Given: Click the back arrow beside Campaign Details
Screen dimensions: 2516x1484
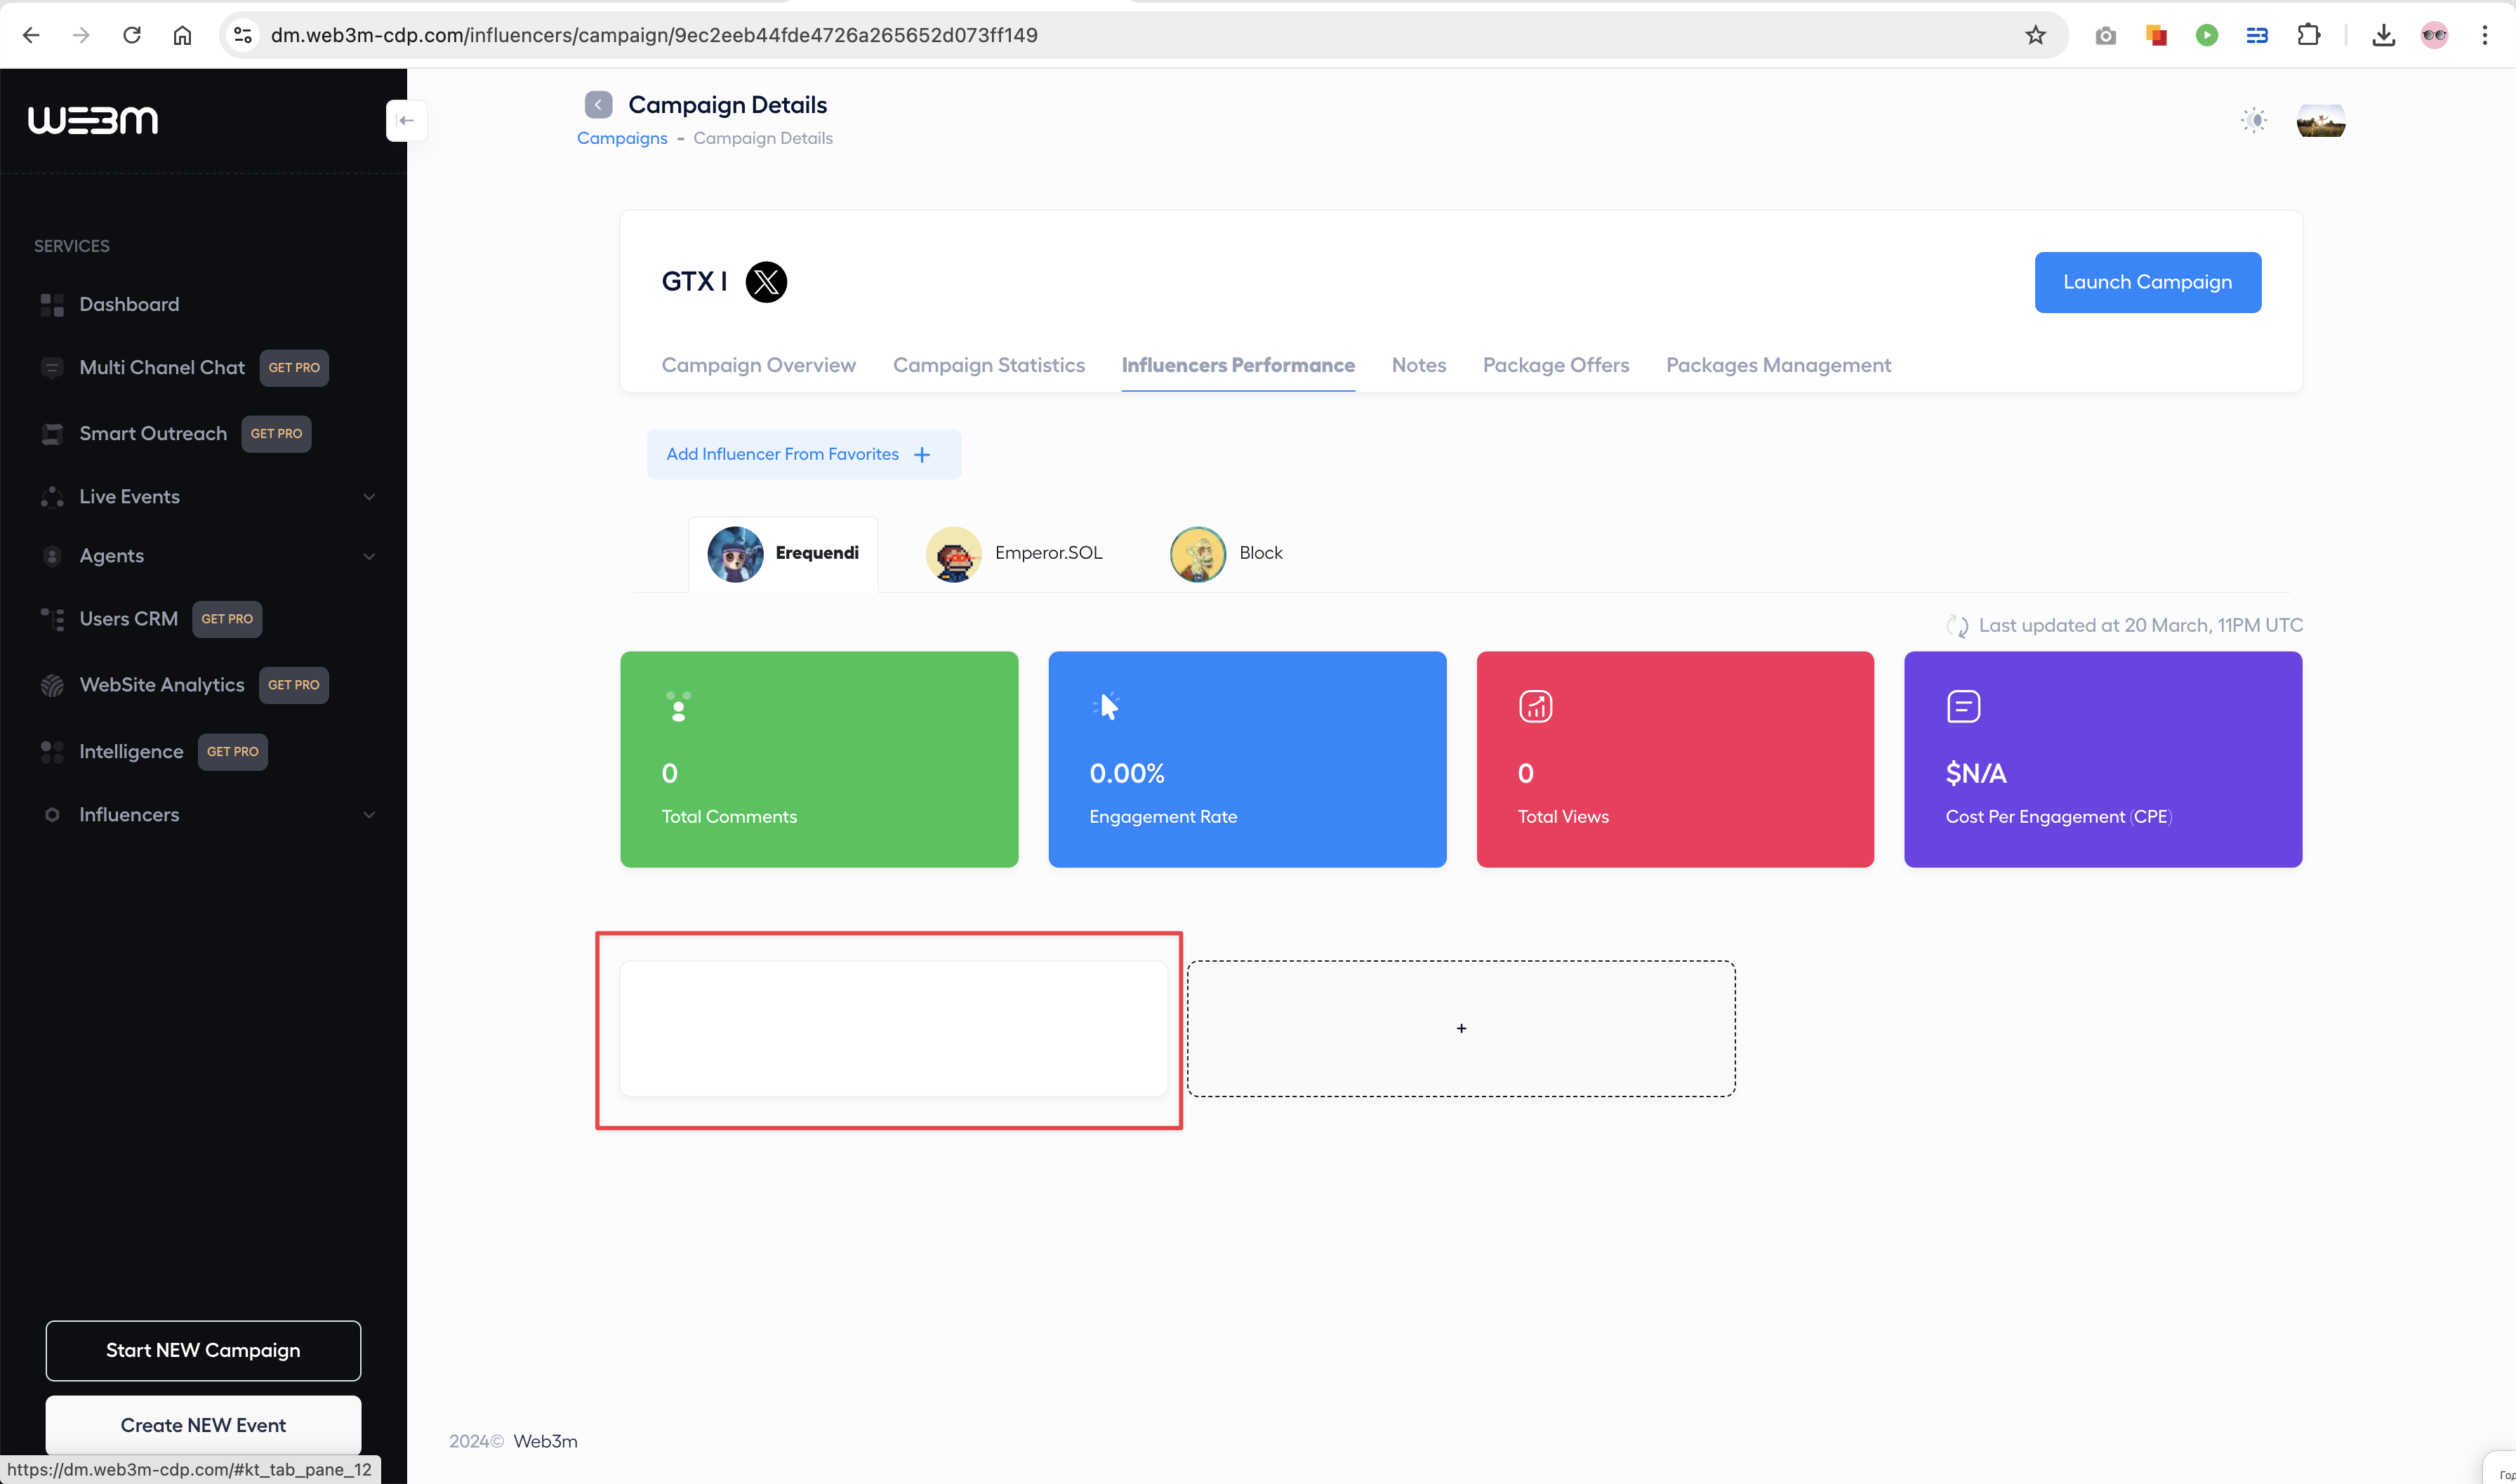Looking at the screenshot, I should coord(598,105).
